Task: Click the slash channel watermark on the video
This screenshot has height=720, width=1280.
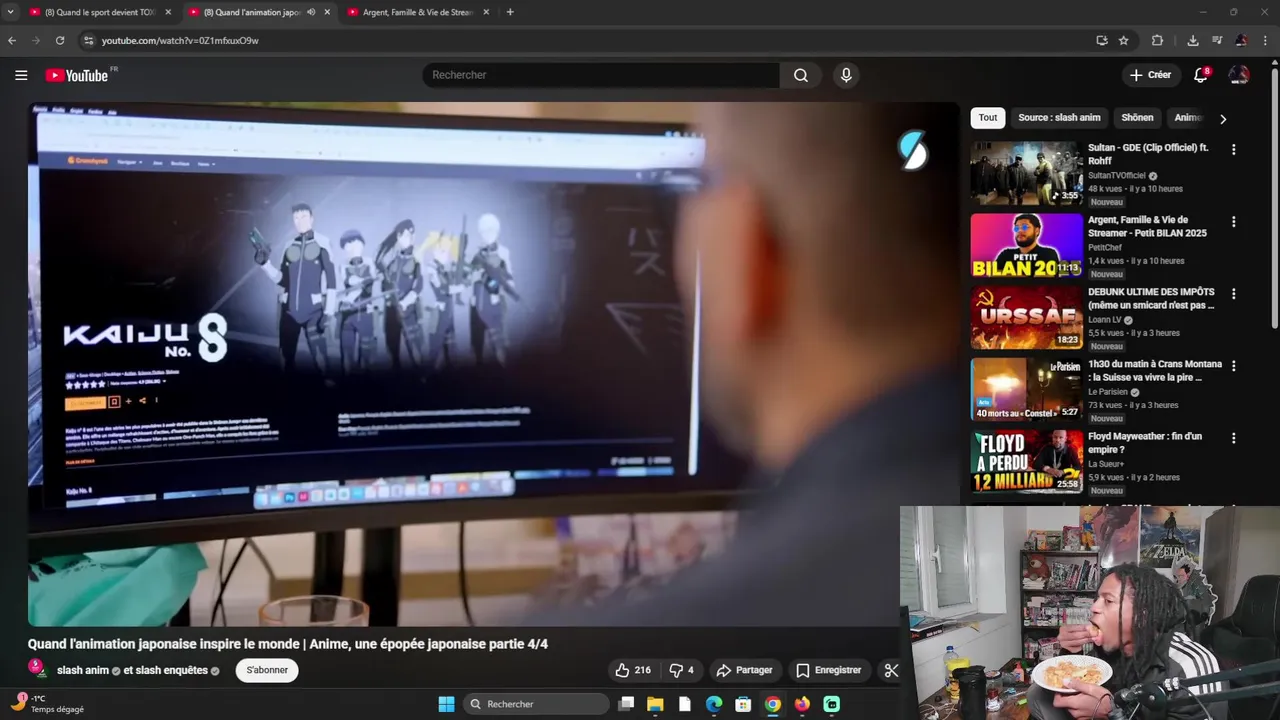Action: point(912,150)
